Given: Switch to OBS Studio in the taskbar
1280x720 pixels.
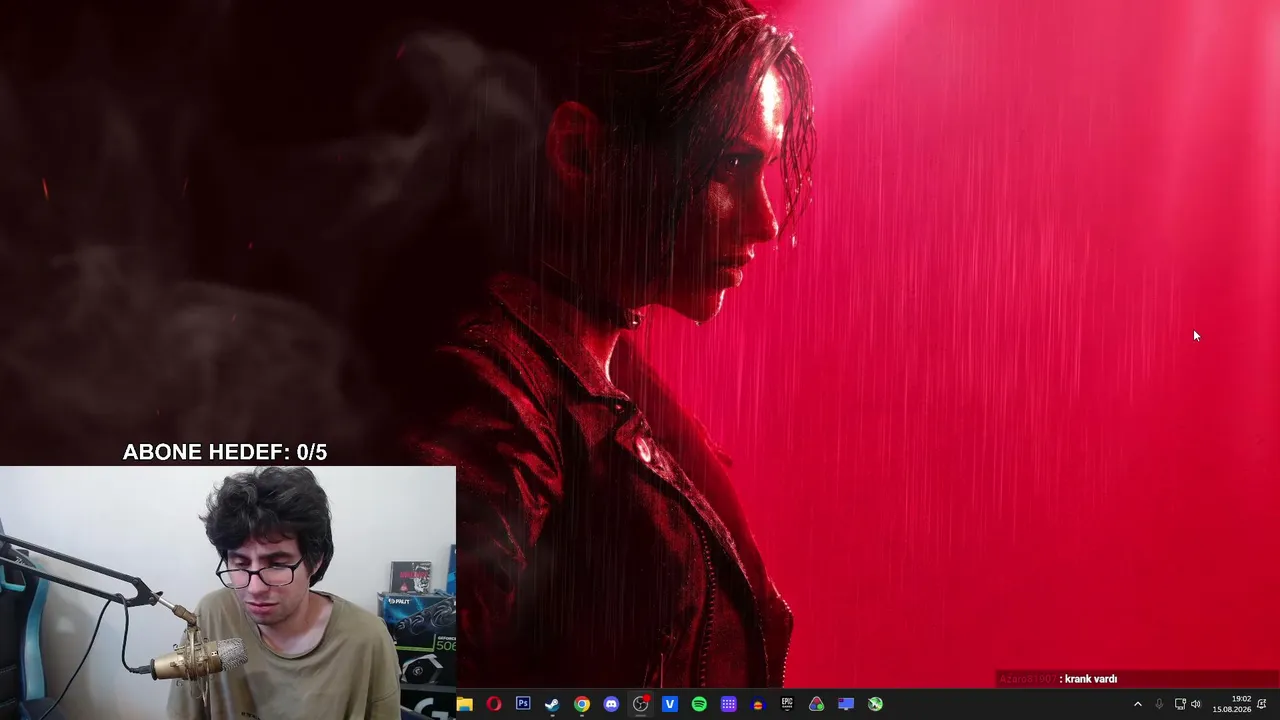Looking at the screenshot, I should 641,704.
